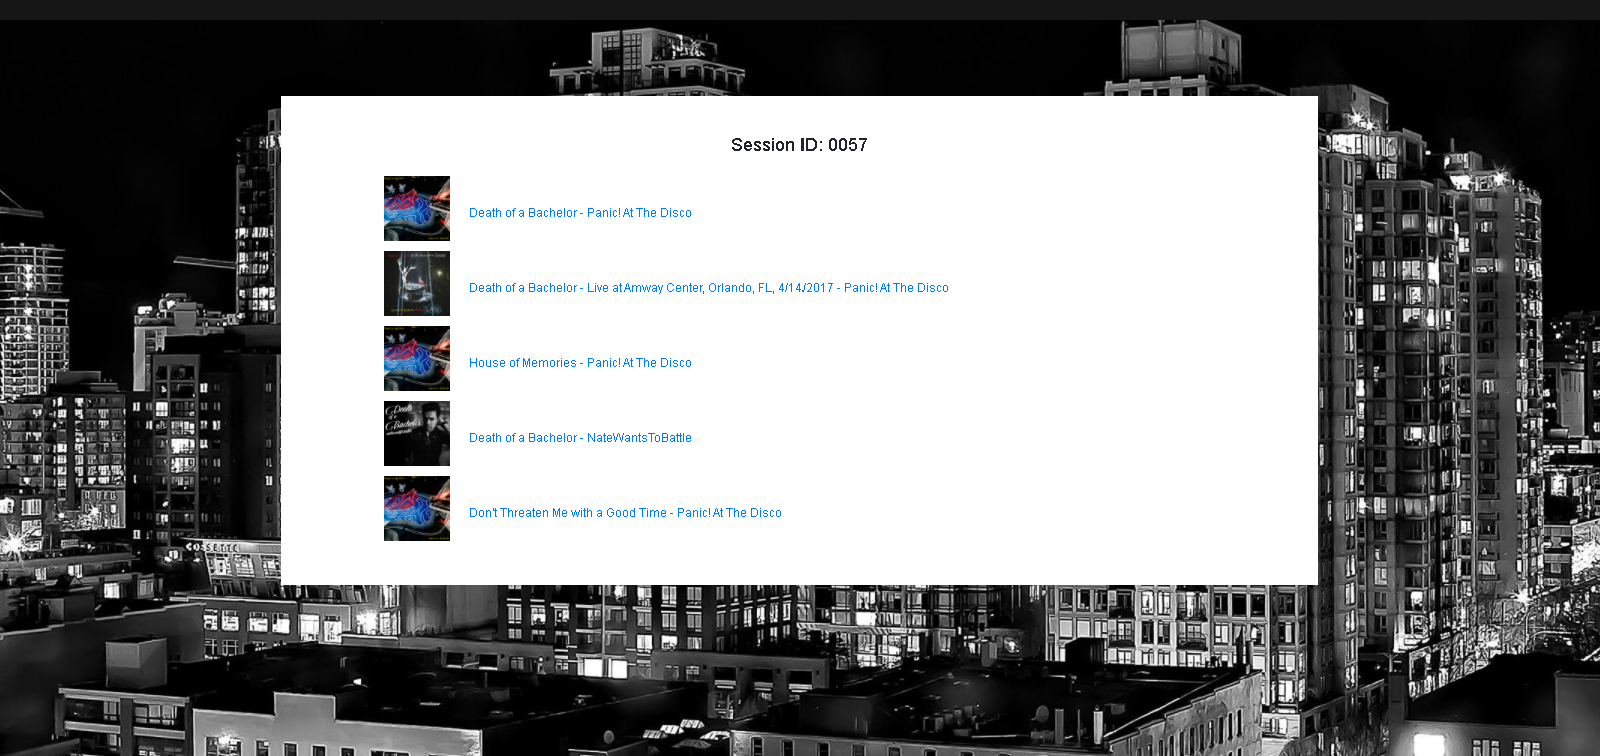Click NateWantsToBattle cover thumbnail
The width and height of the screenshot is (1600, 756).
pyautogui.click(x=417, y=434)
